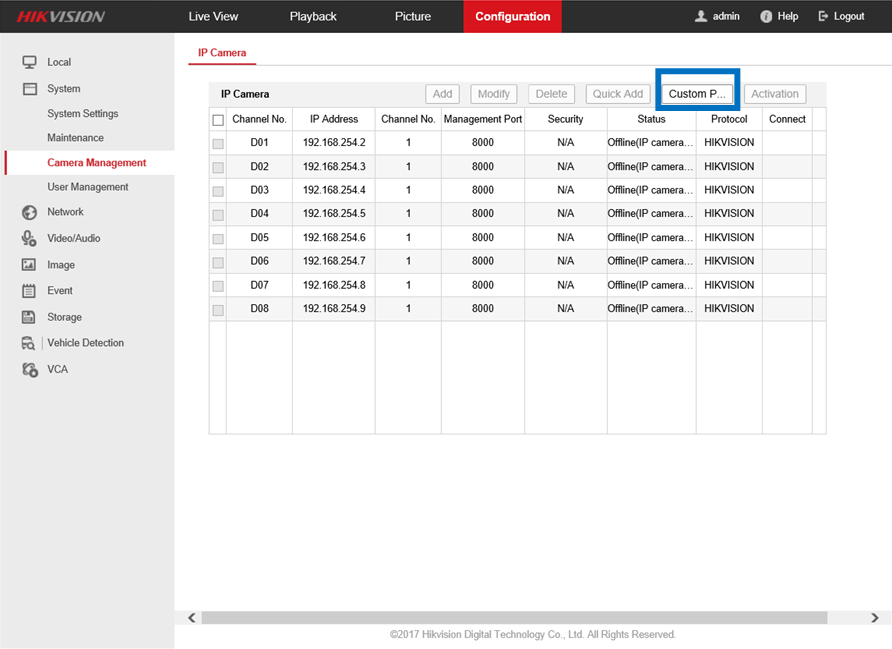Click the VCA icon in sidebar
892x649 pixels.
click(x=29, y=369)
